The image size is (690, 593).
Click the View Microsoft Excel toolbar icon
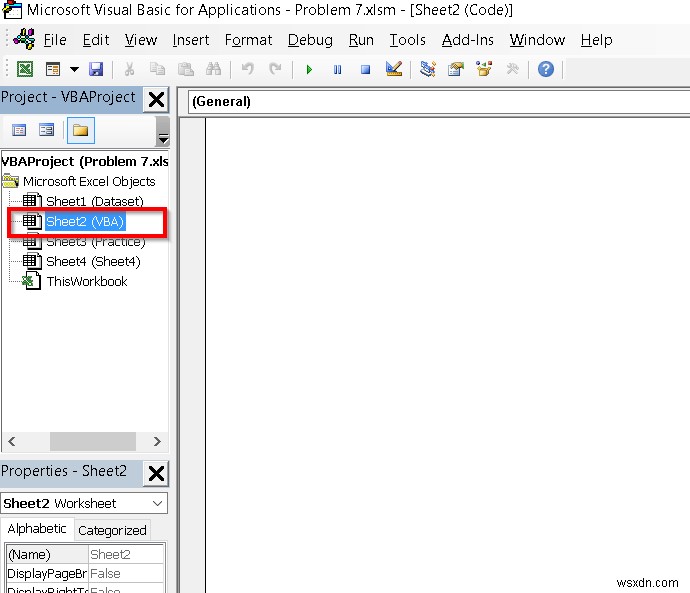25,69
